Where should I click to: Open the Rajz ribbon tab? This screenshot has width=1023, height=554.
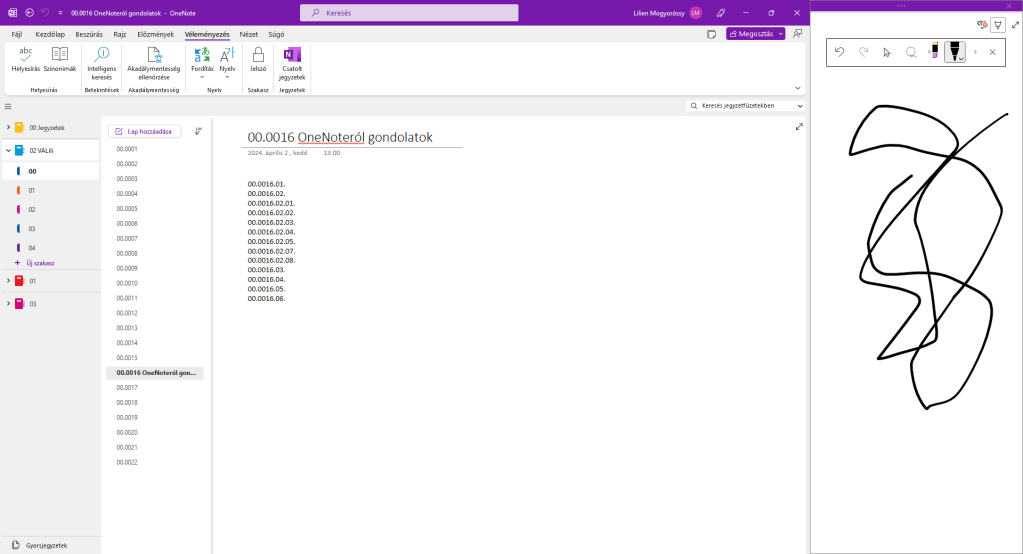pyautogui.click(x=119, y=34)
